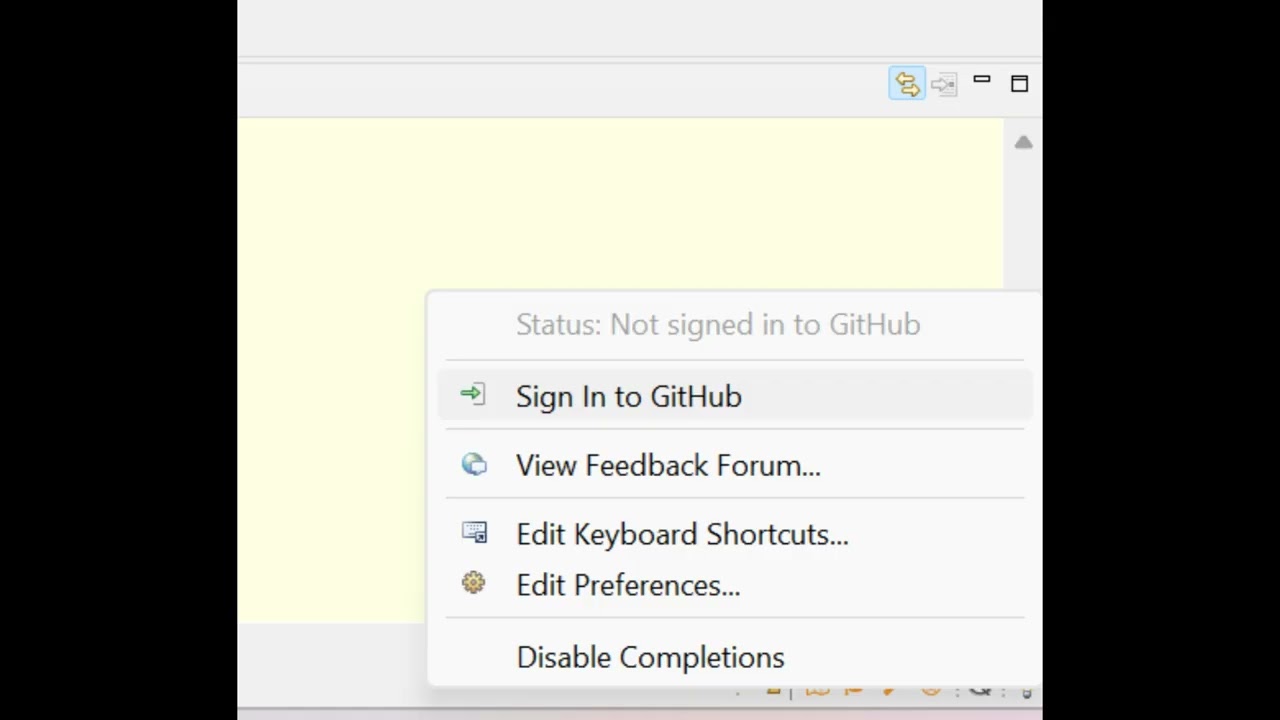Image resolution: width=1280 pixels, height=720 pixels.
Task: Click the scrollbar up arrow
Action: point(1023,143)
